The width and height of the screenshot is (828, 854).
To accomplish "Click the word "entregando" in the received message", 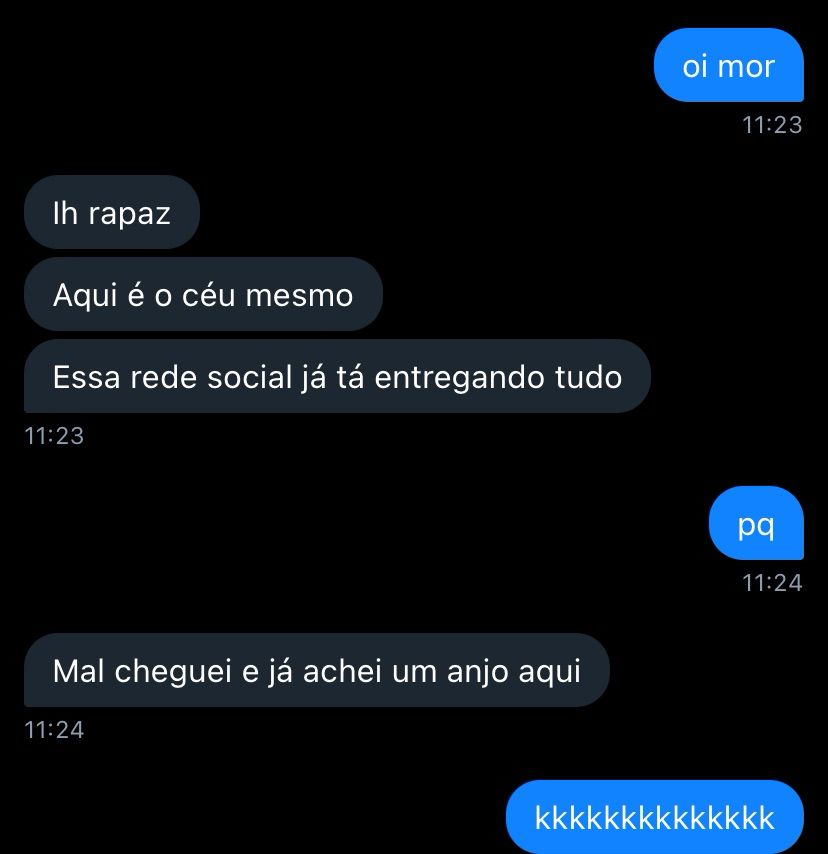I will click(459, 379).
